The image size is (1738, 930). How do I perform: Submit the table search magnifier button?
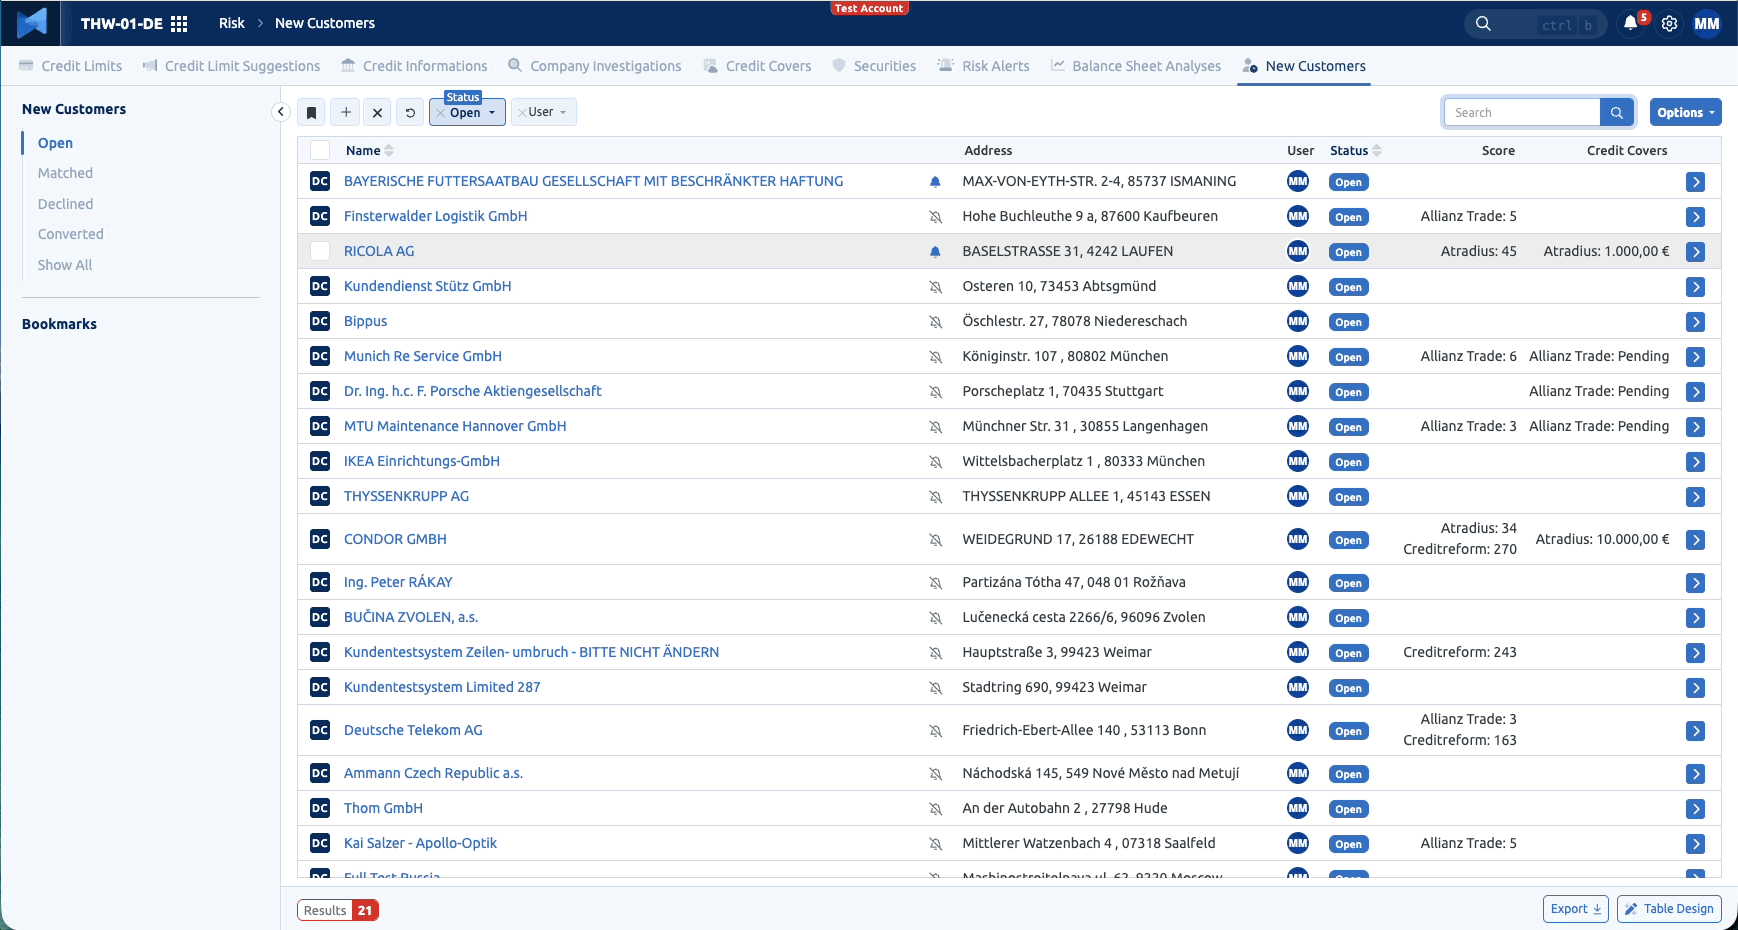pos(1617,113)
